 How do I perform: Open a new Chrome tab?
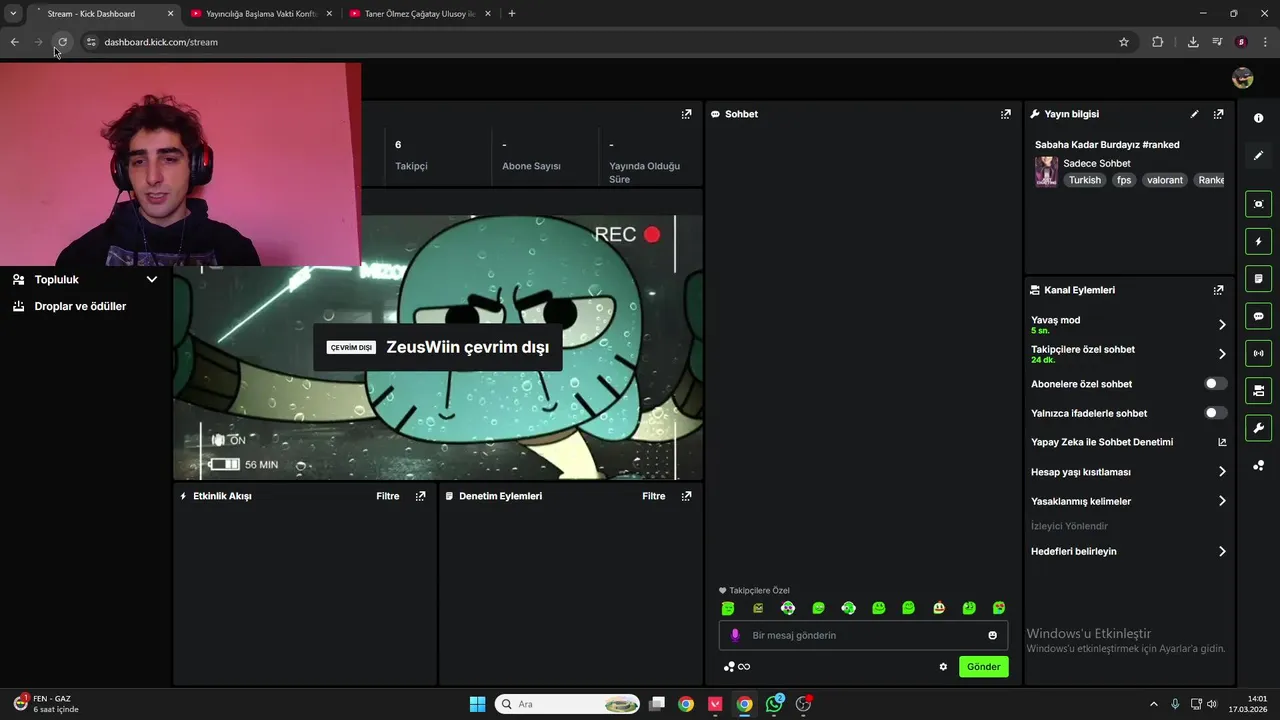tap(512, 14)
